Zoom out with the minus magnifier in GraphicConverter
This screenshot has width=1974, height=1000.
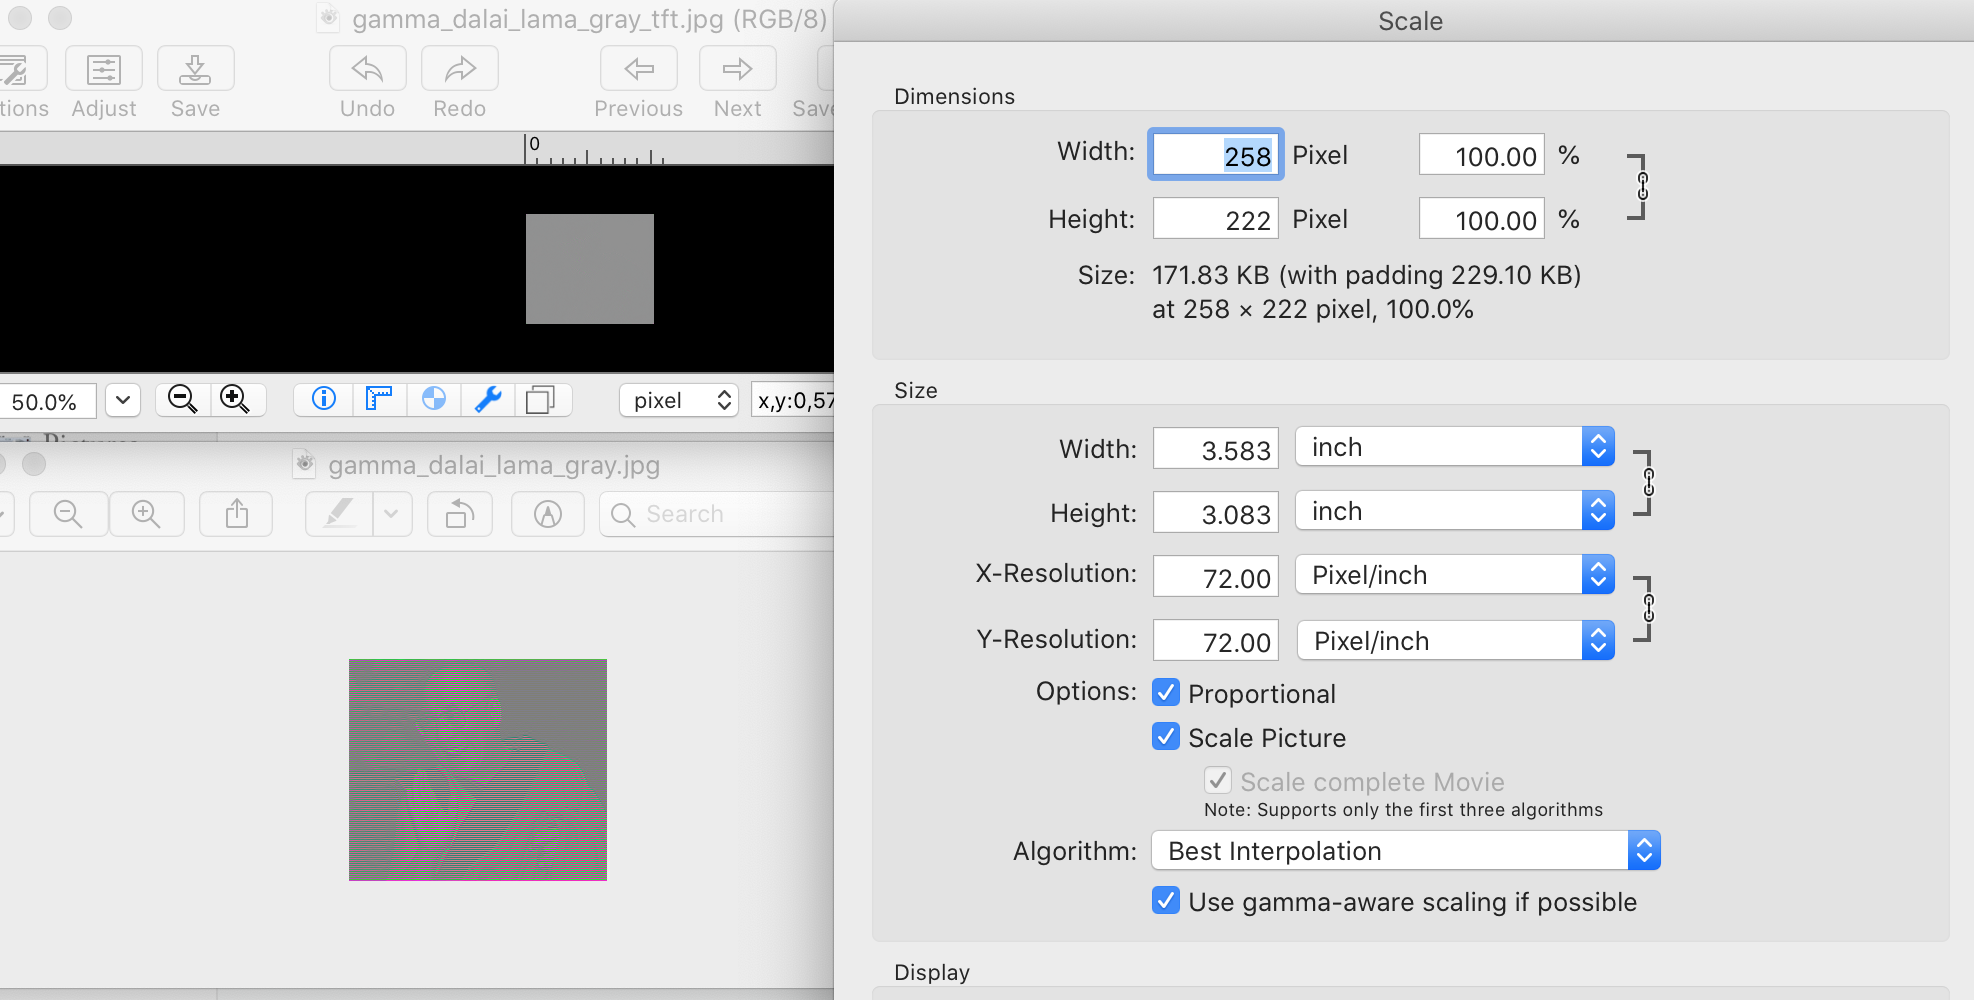pos(183,399)
